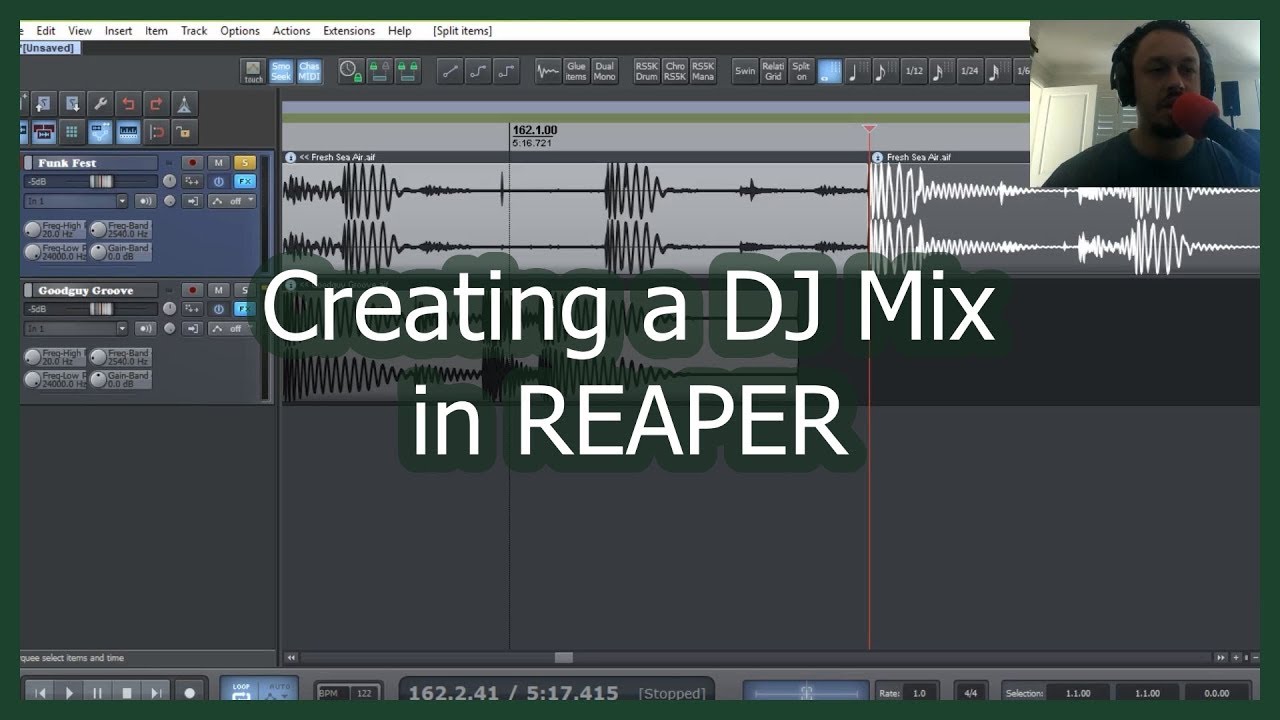The image size is (1280, 720).
Task: Click the highlighted blue grid button
Action: pos(830,71)
